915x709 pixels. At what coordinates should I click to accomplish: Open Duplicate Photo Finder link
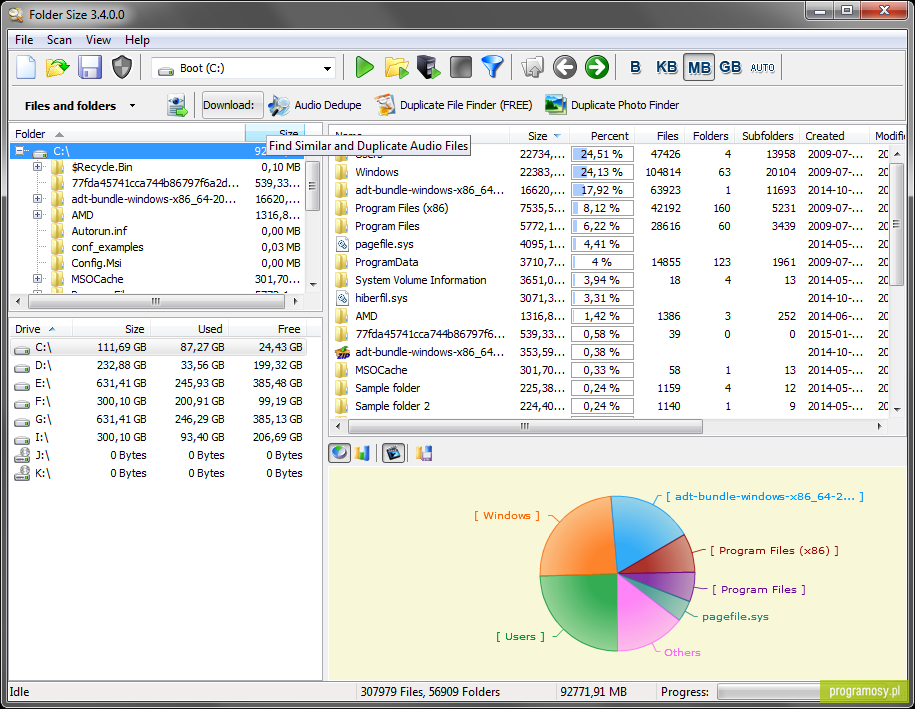click(x=612, y=106)
